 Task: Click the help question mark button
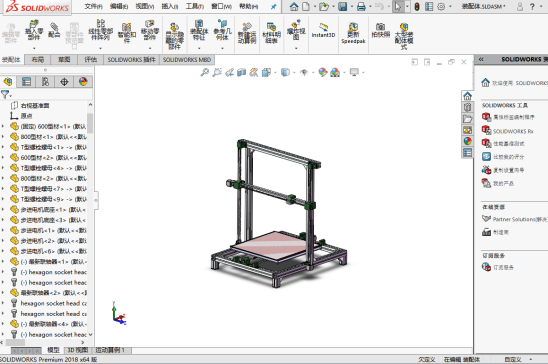532,6
